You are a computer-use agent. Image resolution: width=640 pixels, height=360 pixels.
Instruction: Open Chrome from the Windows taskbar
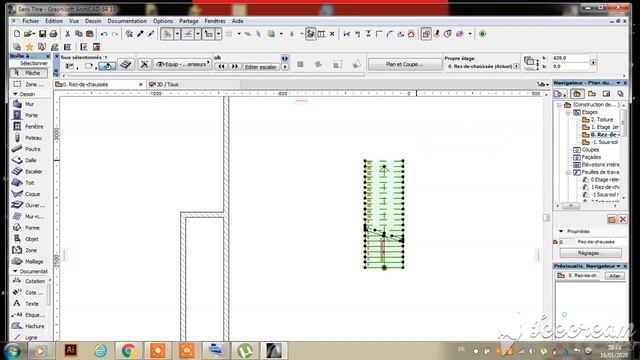pyautogui.click(x=129, y=350)
